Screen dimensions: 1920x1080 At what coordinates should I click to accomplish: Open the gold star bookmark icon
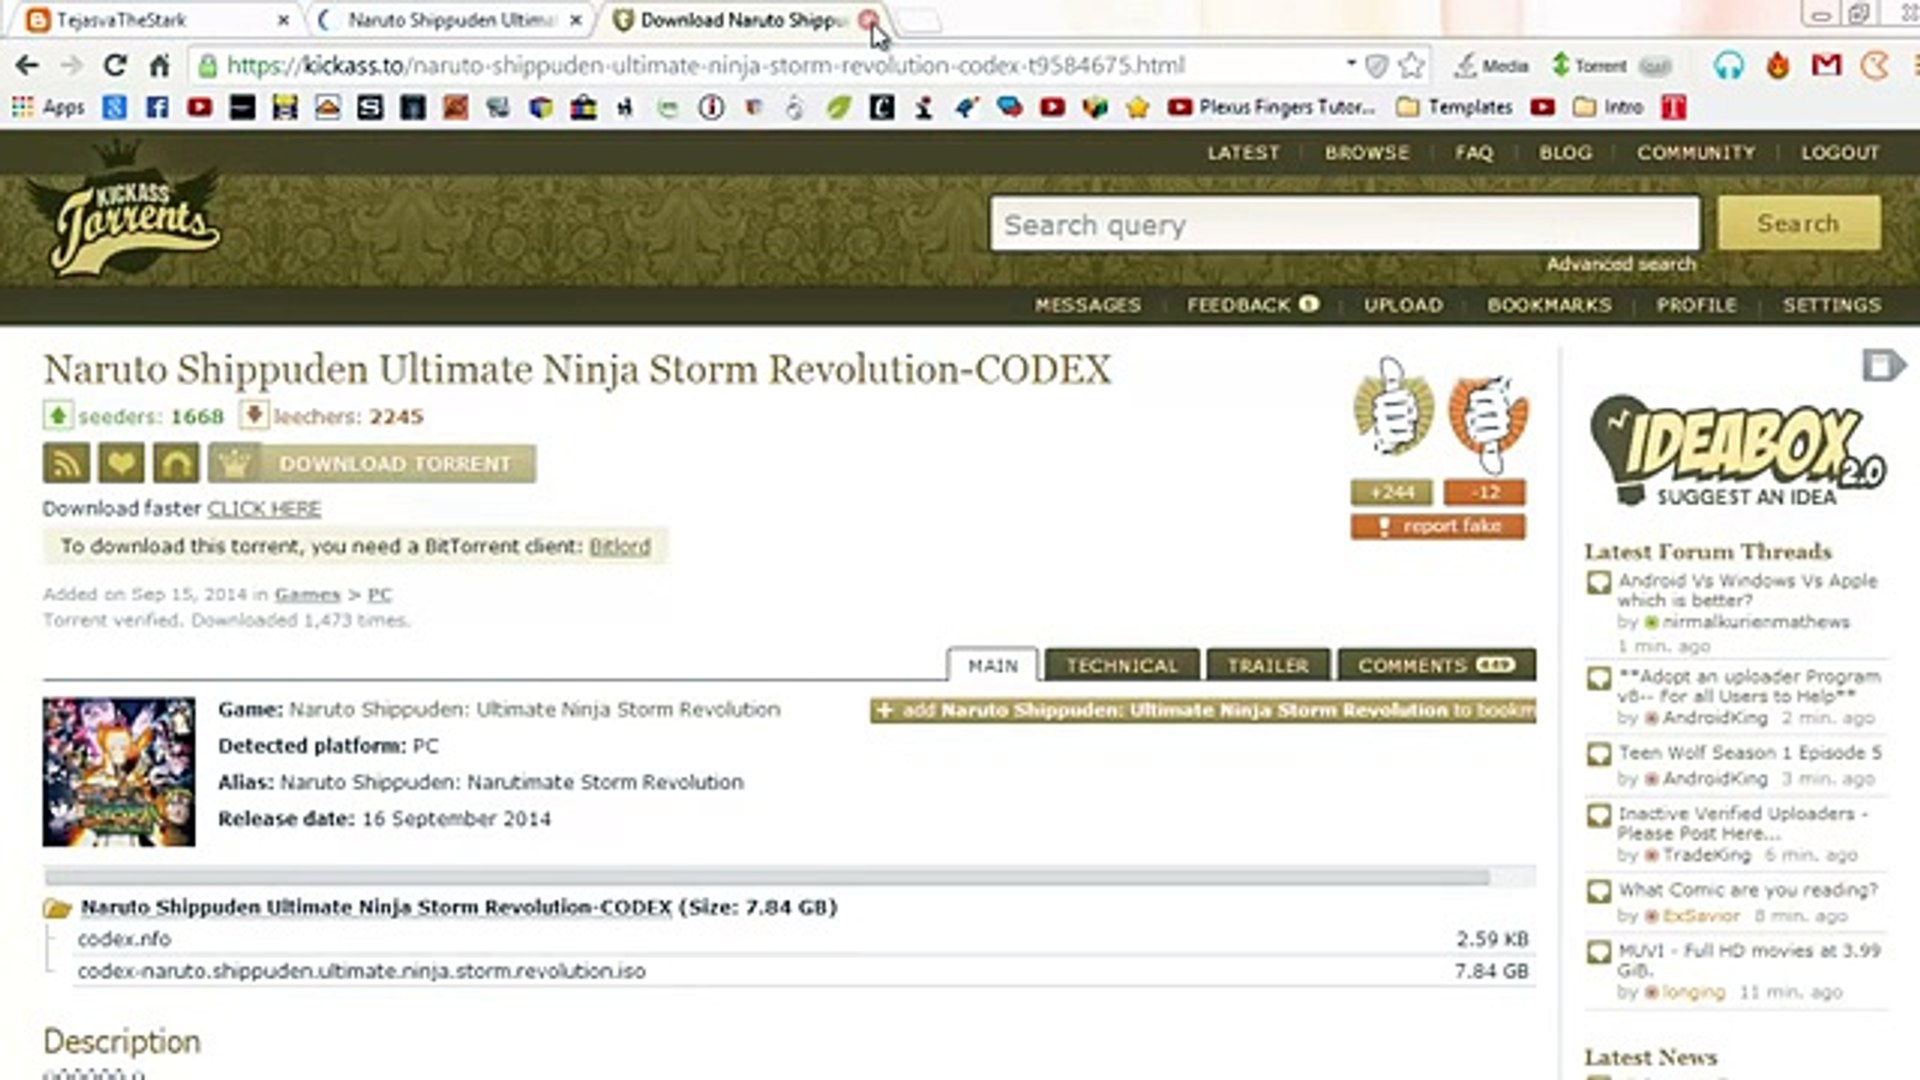tap(1137, 107)
